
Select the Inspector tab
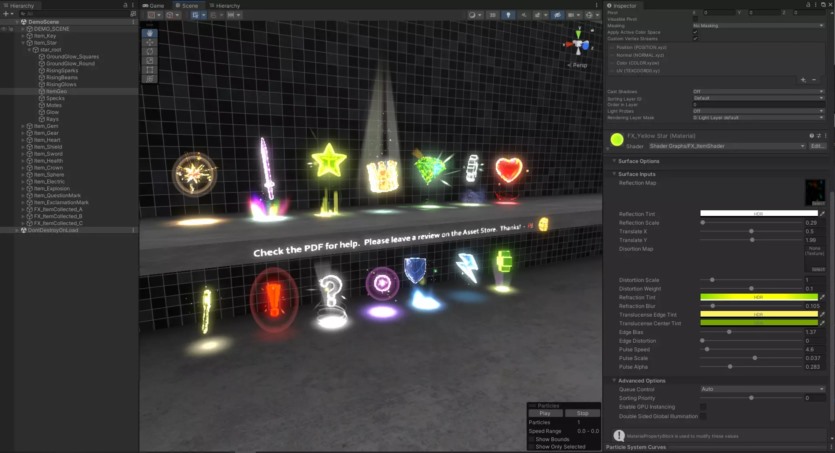[x=622, y=5]
